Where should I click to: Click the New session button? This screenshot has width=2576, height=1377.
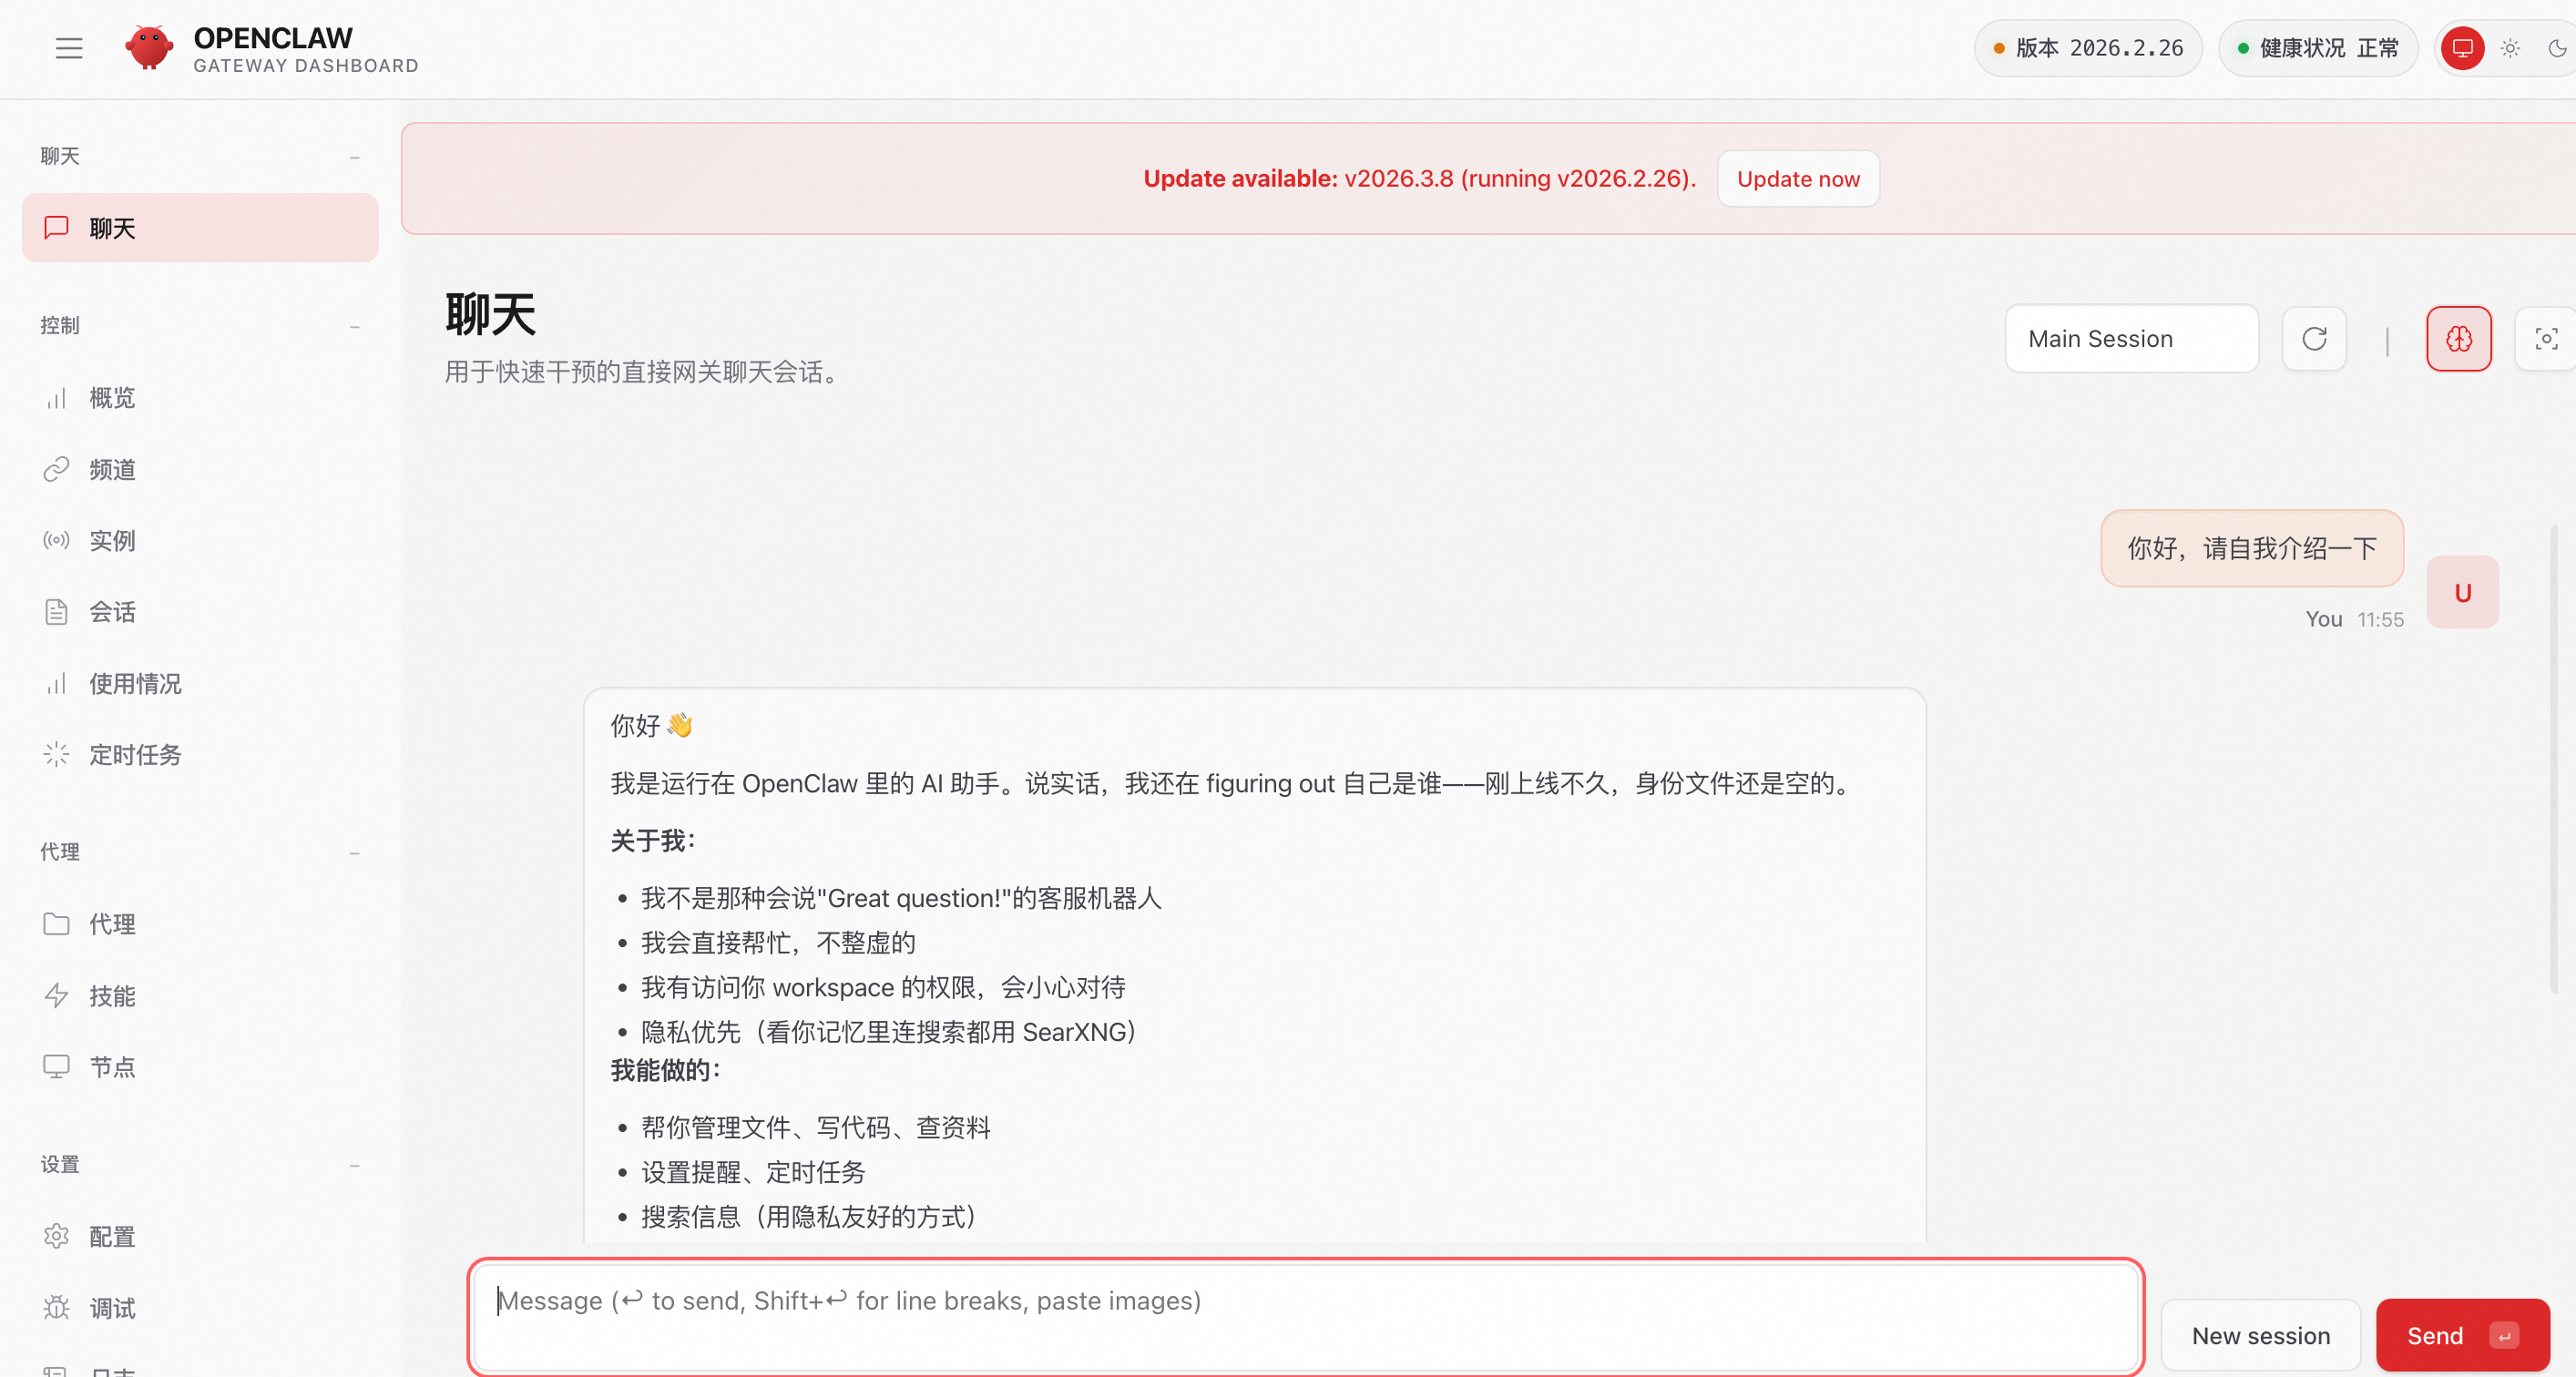tap(2260, 1335)
